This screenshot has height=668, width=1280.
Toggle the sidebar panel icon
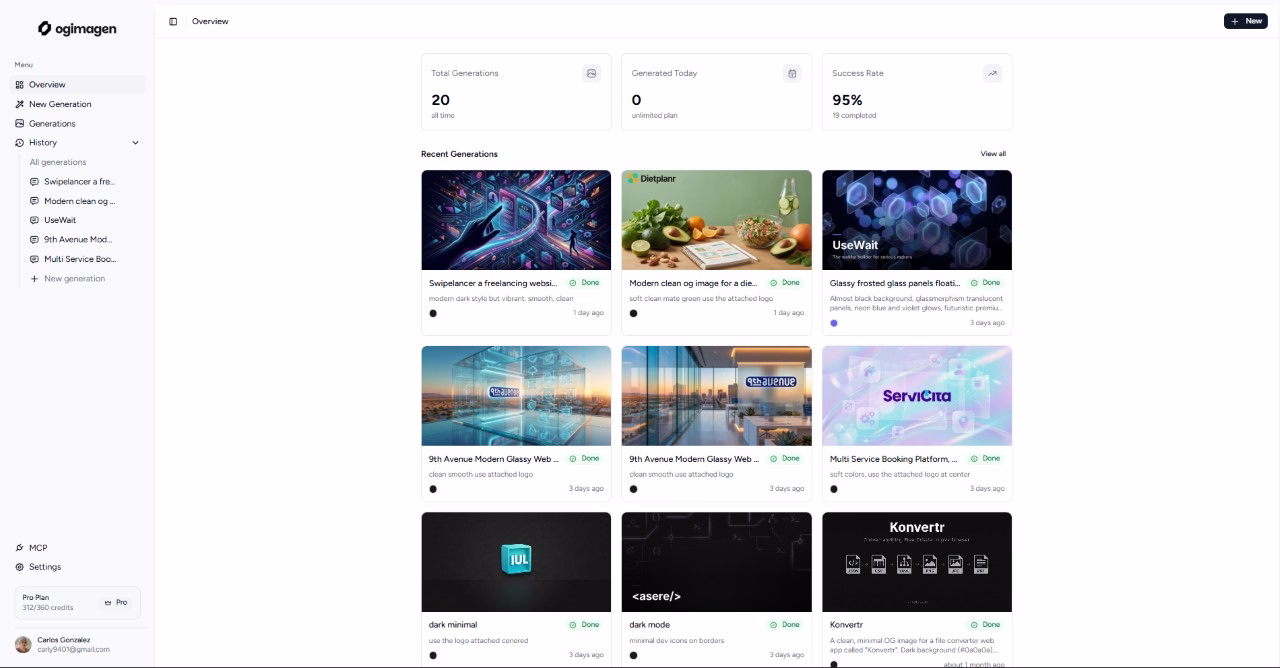173,21
